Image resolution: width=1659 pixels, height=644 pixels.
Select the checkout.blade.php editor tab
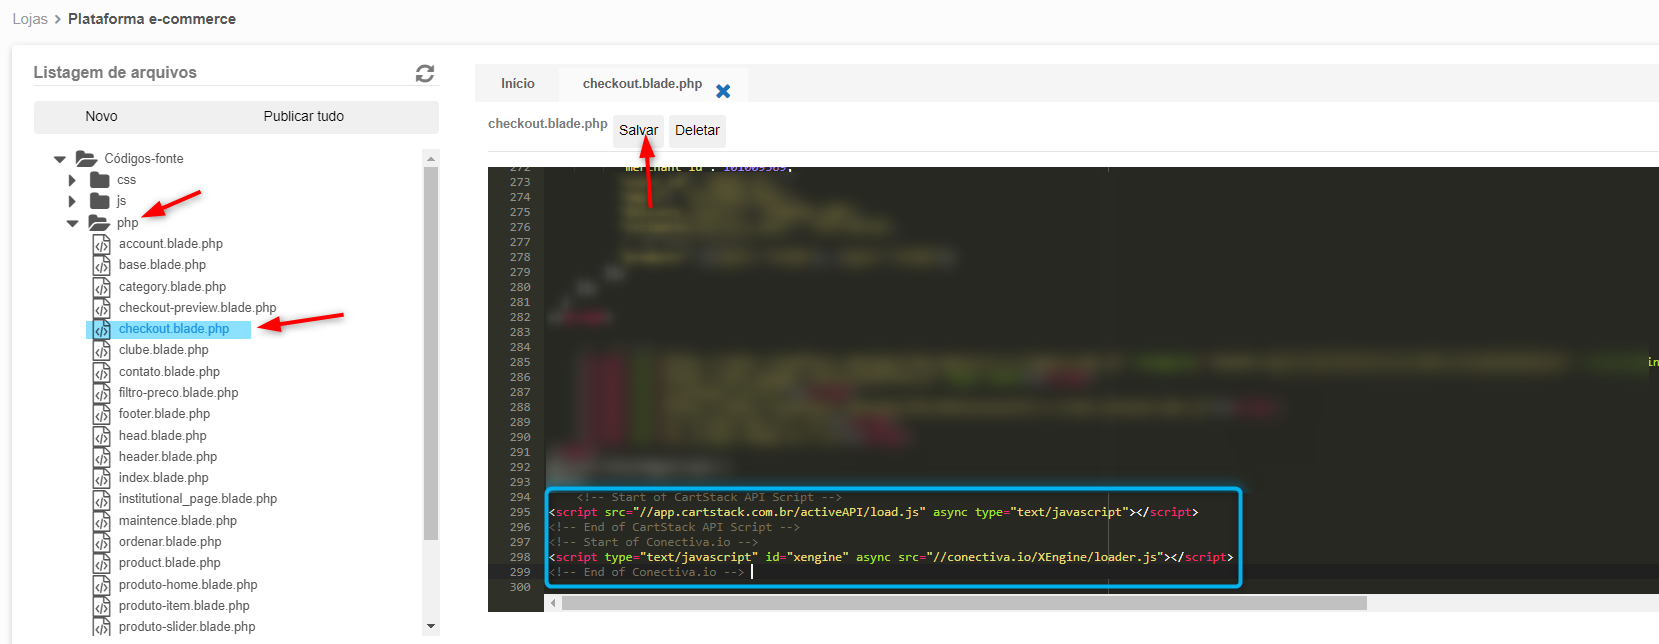click(x=642, y=84)
